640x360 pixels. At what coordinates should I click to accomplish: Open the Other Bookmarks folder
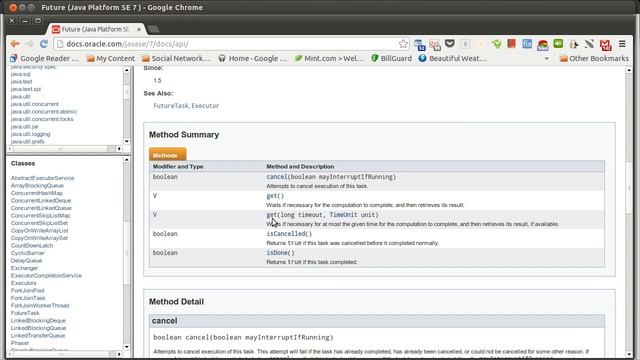click(594, 58)
